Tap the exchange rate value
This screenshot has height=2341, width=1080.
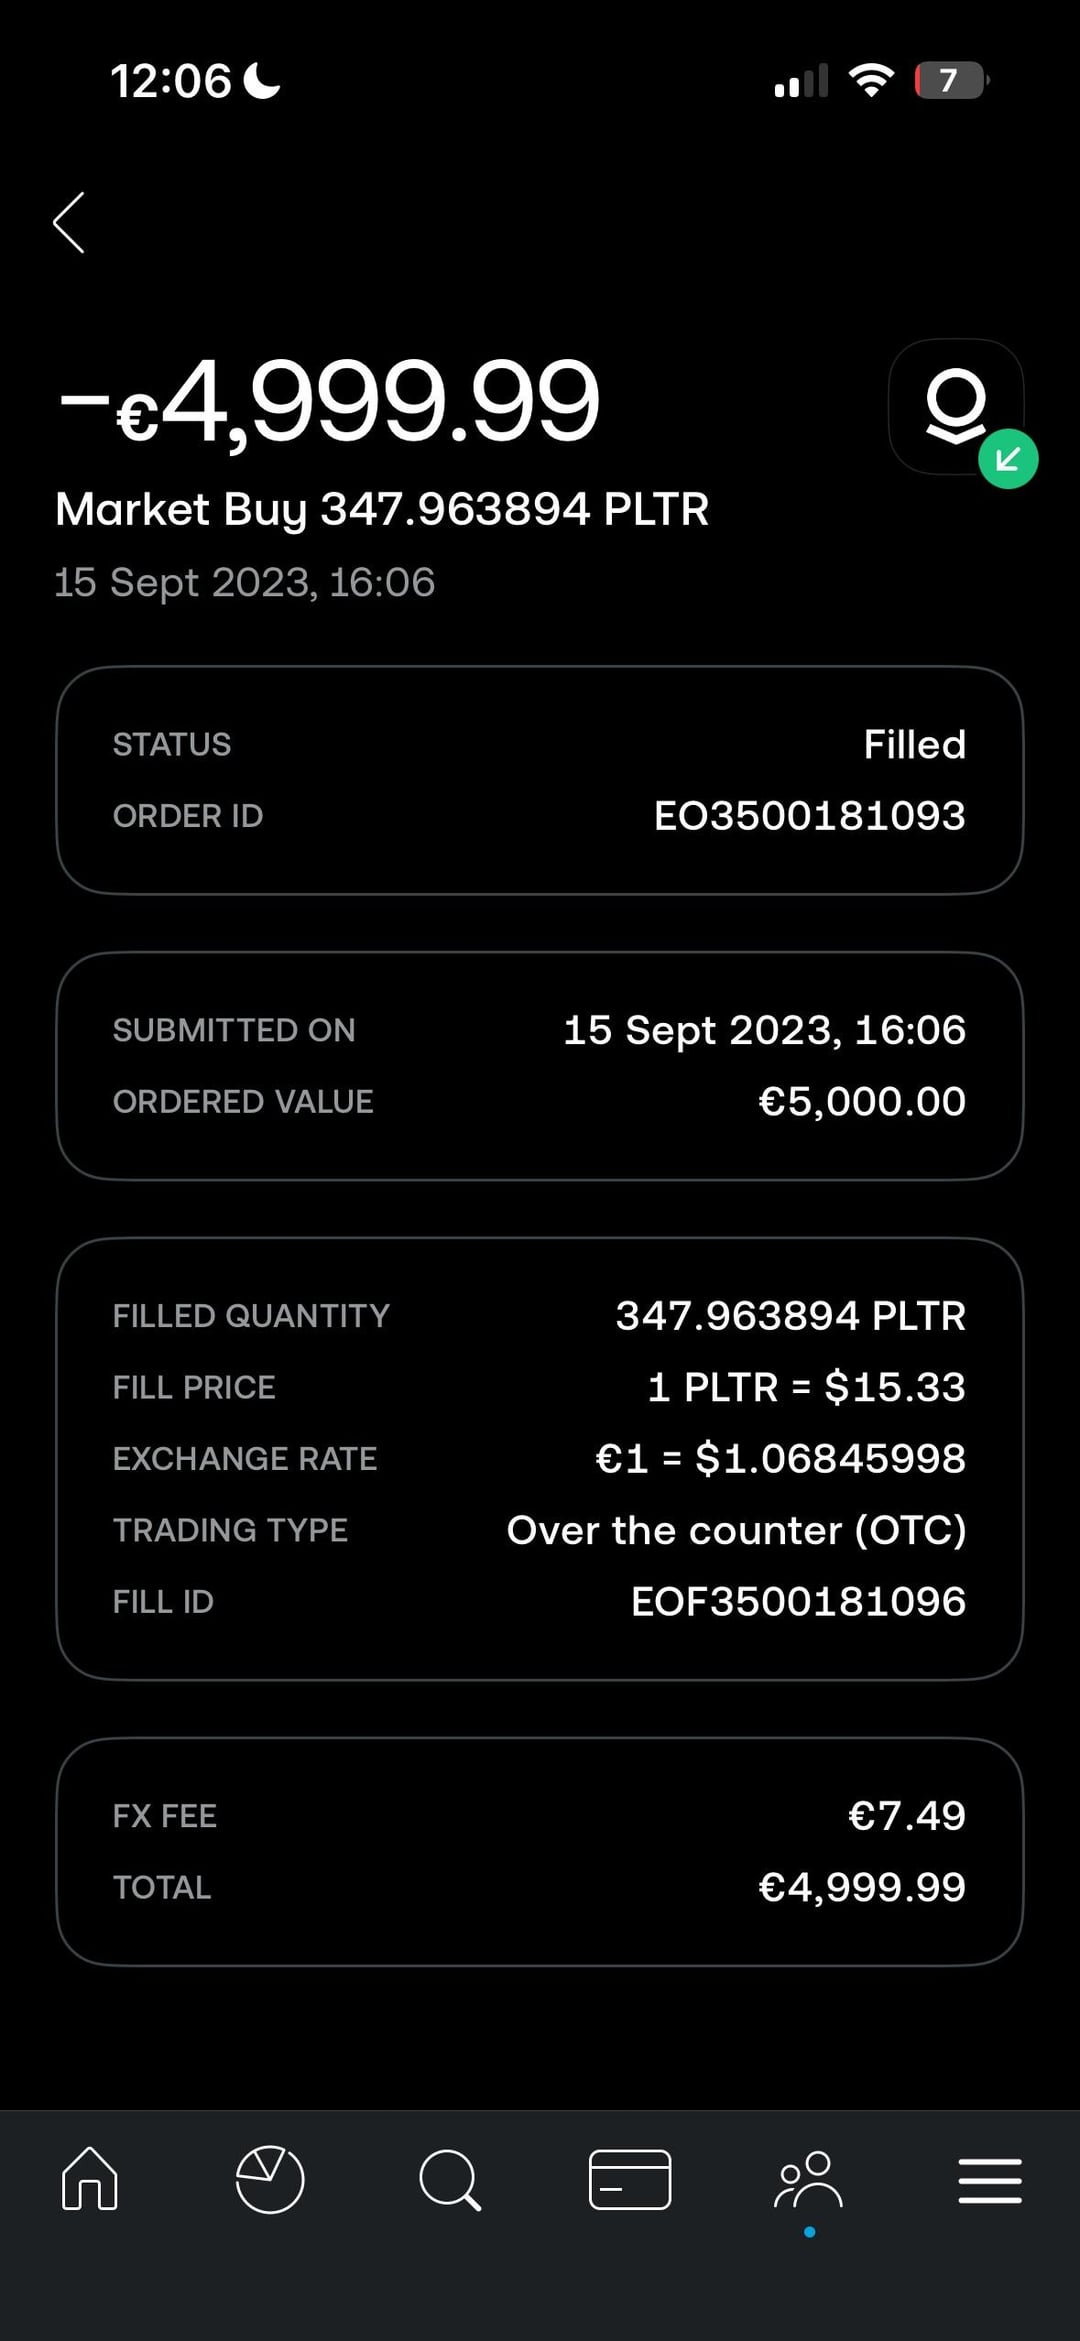pos(780,1459)
